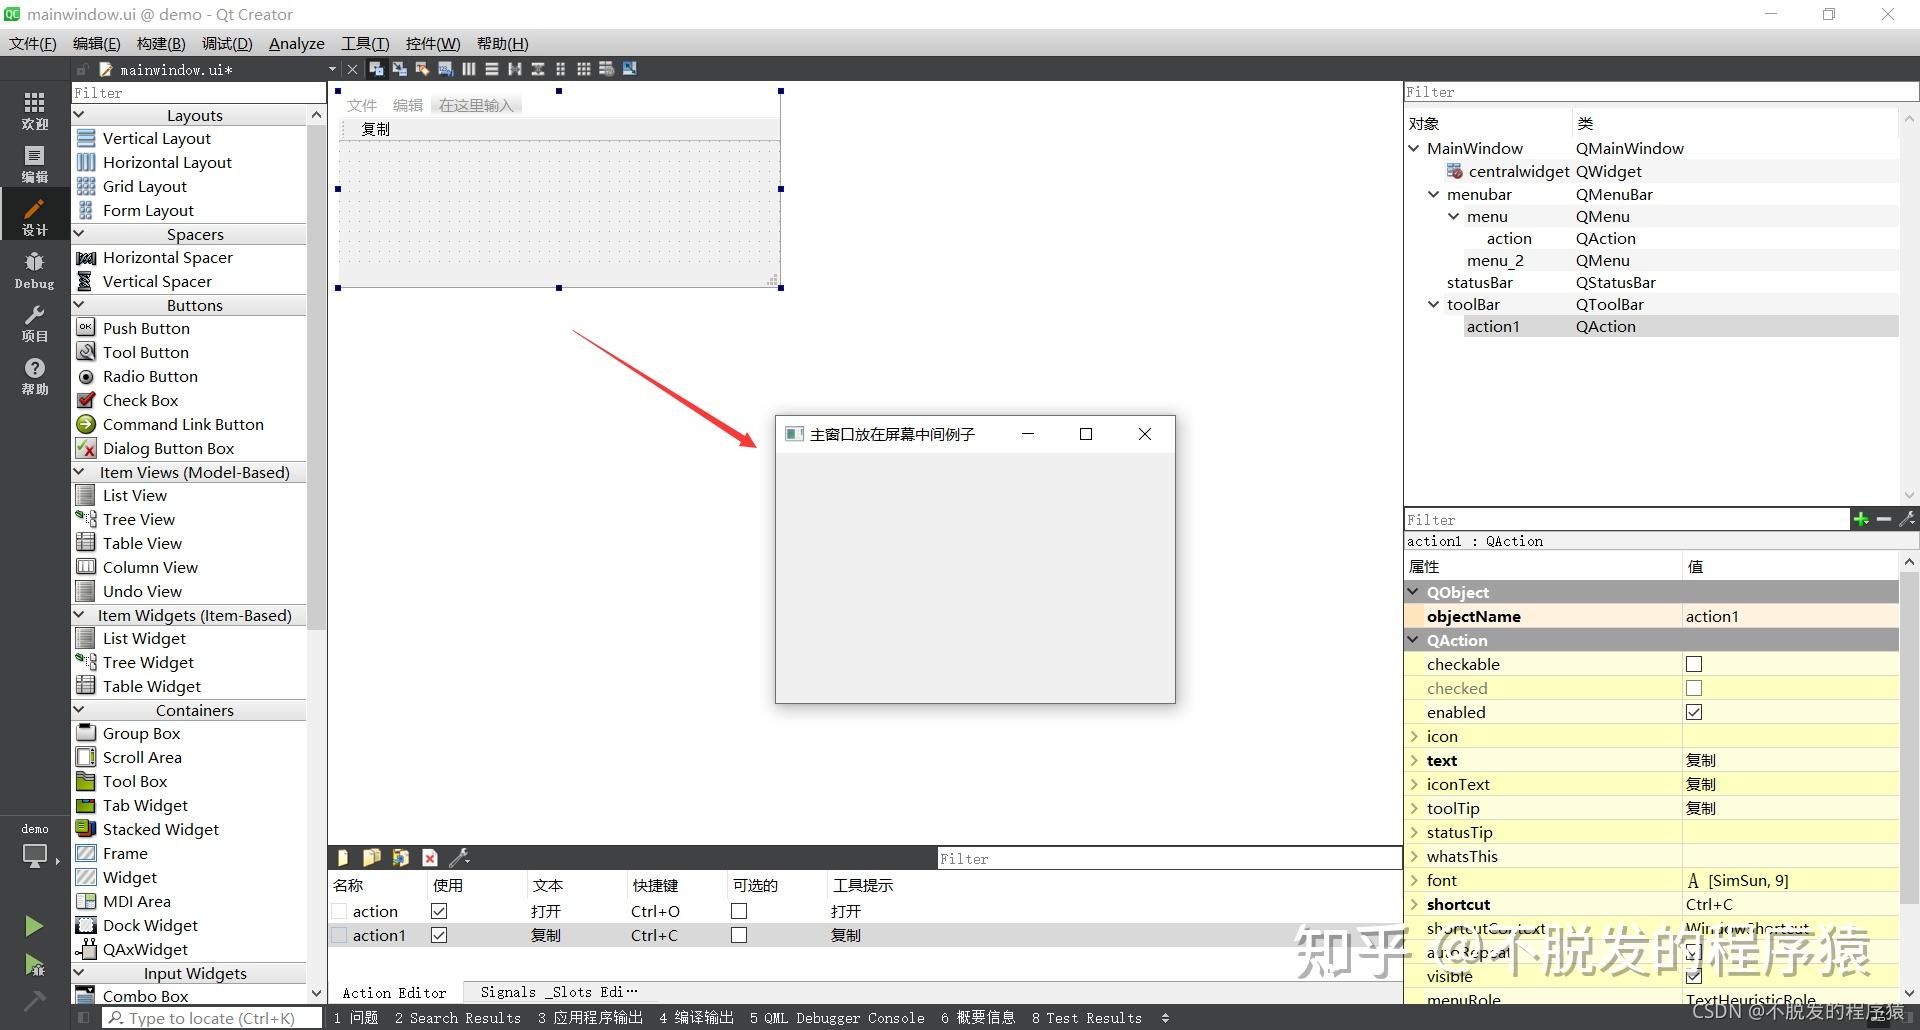Open the Edit Tab Order toolbar icon

[x=445, y=68]
